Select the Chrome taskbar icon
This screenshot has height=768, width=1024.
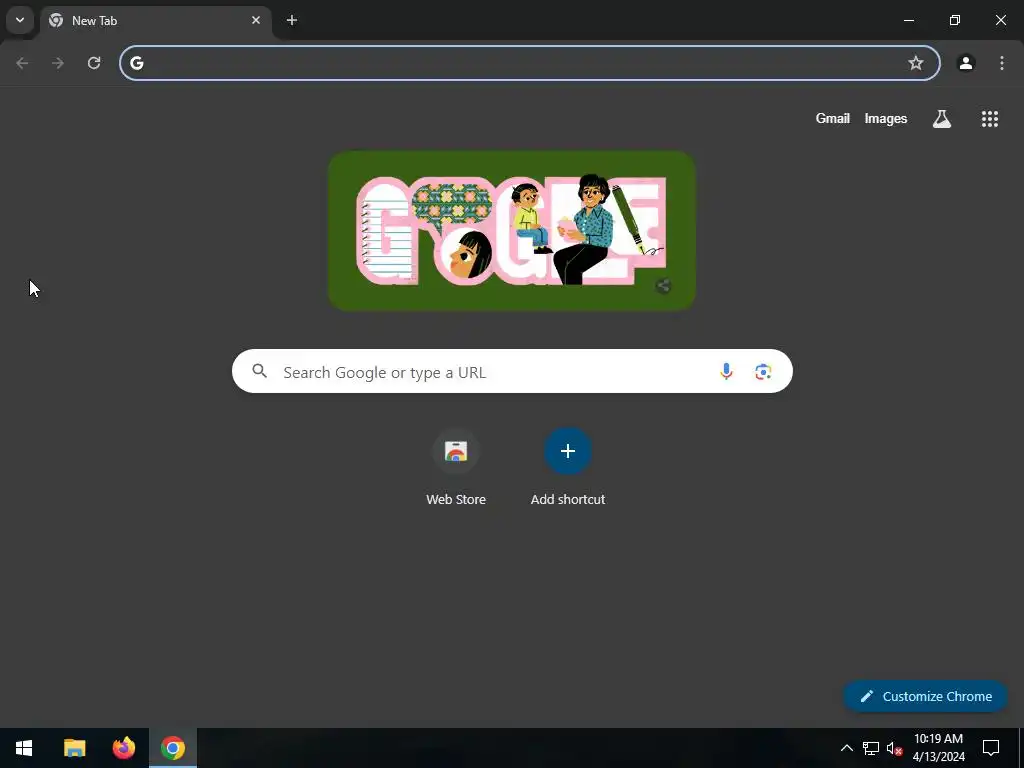pyautogui.click(x=173, y=748)
